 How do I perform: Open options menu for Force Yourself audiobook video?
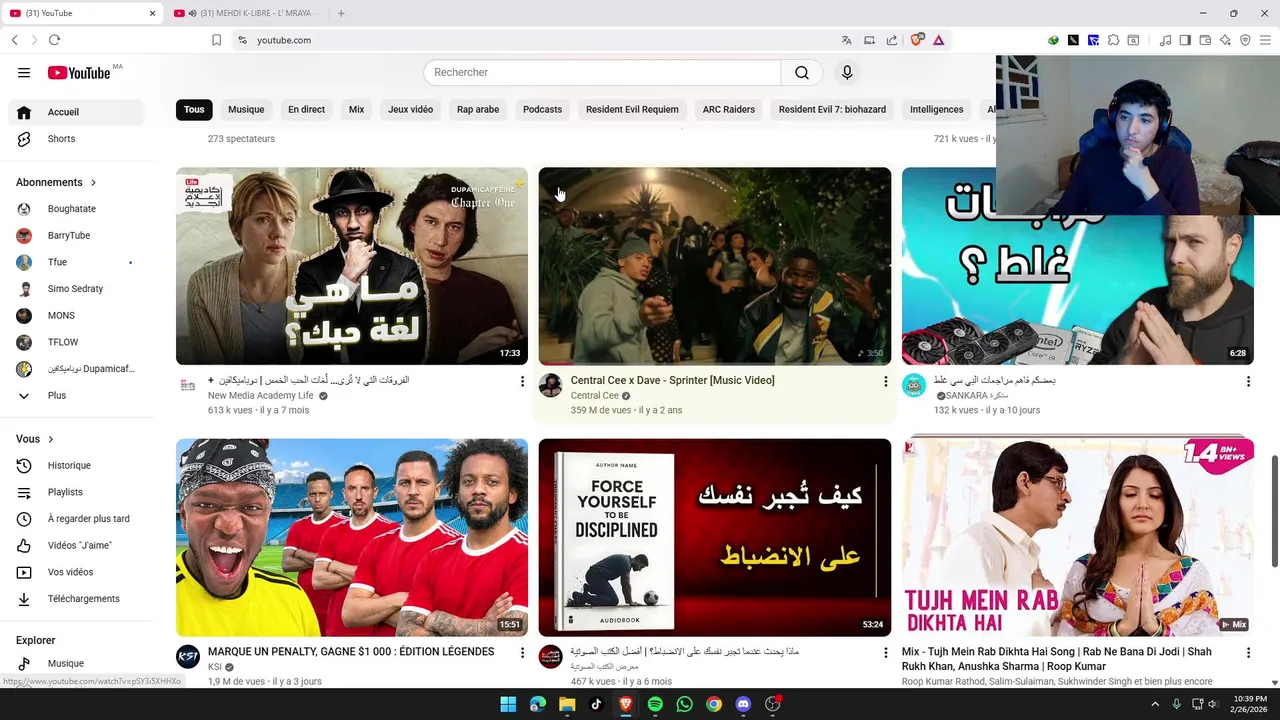(x=885, y=652)
